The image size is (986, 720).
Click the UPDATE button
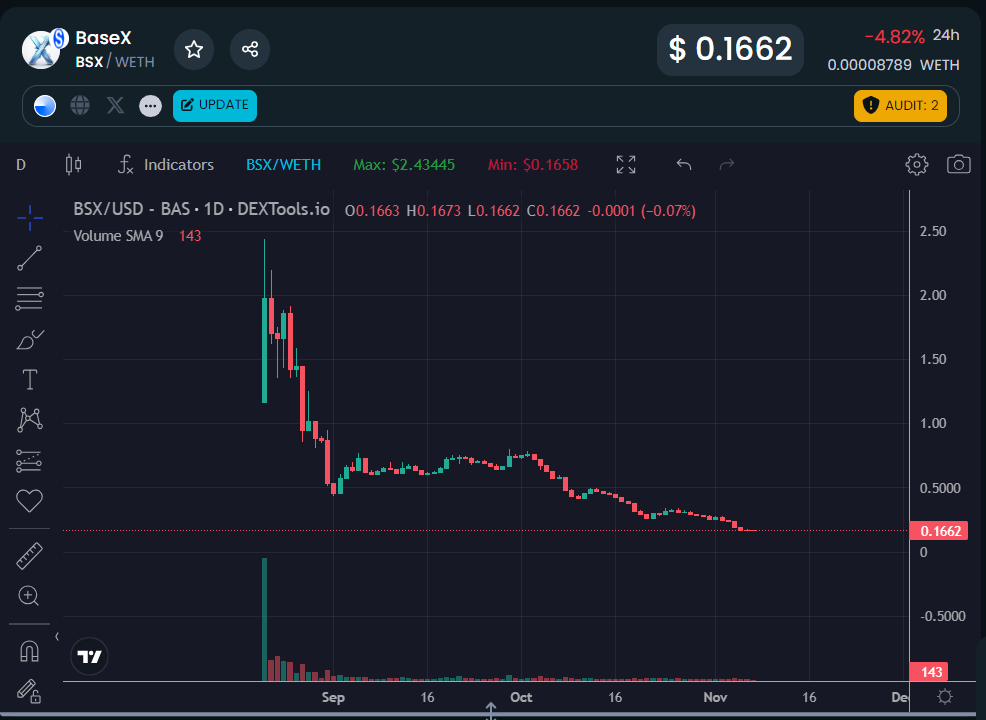tap(214, 105)
